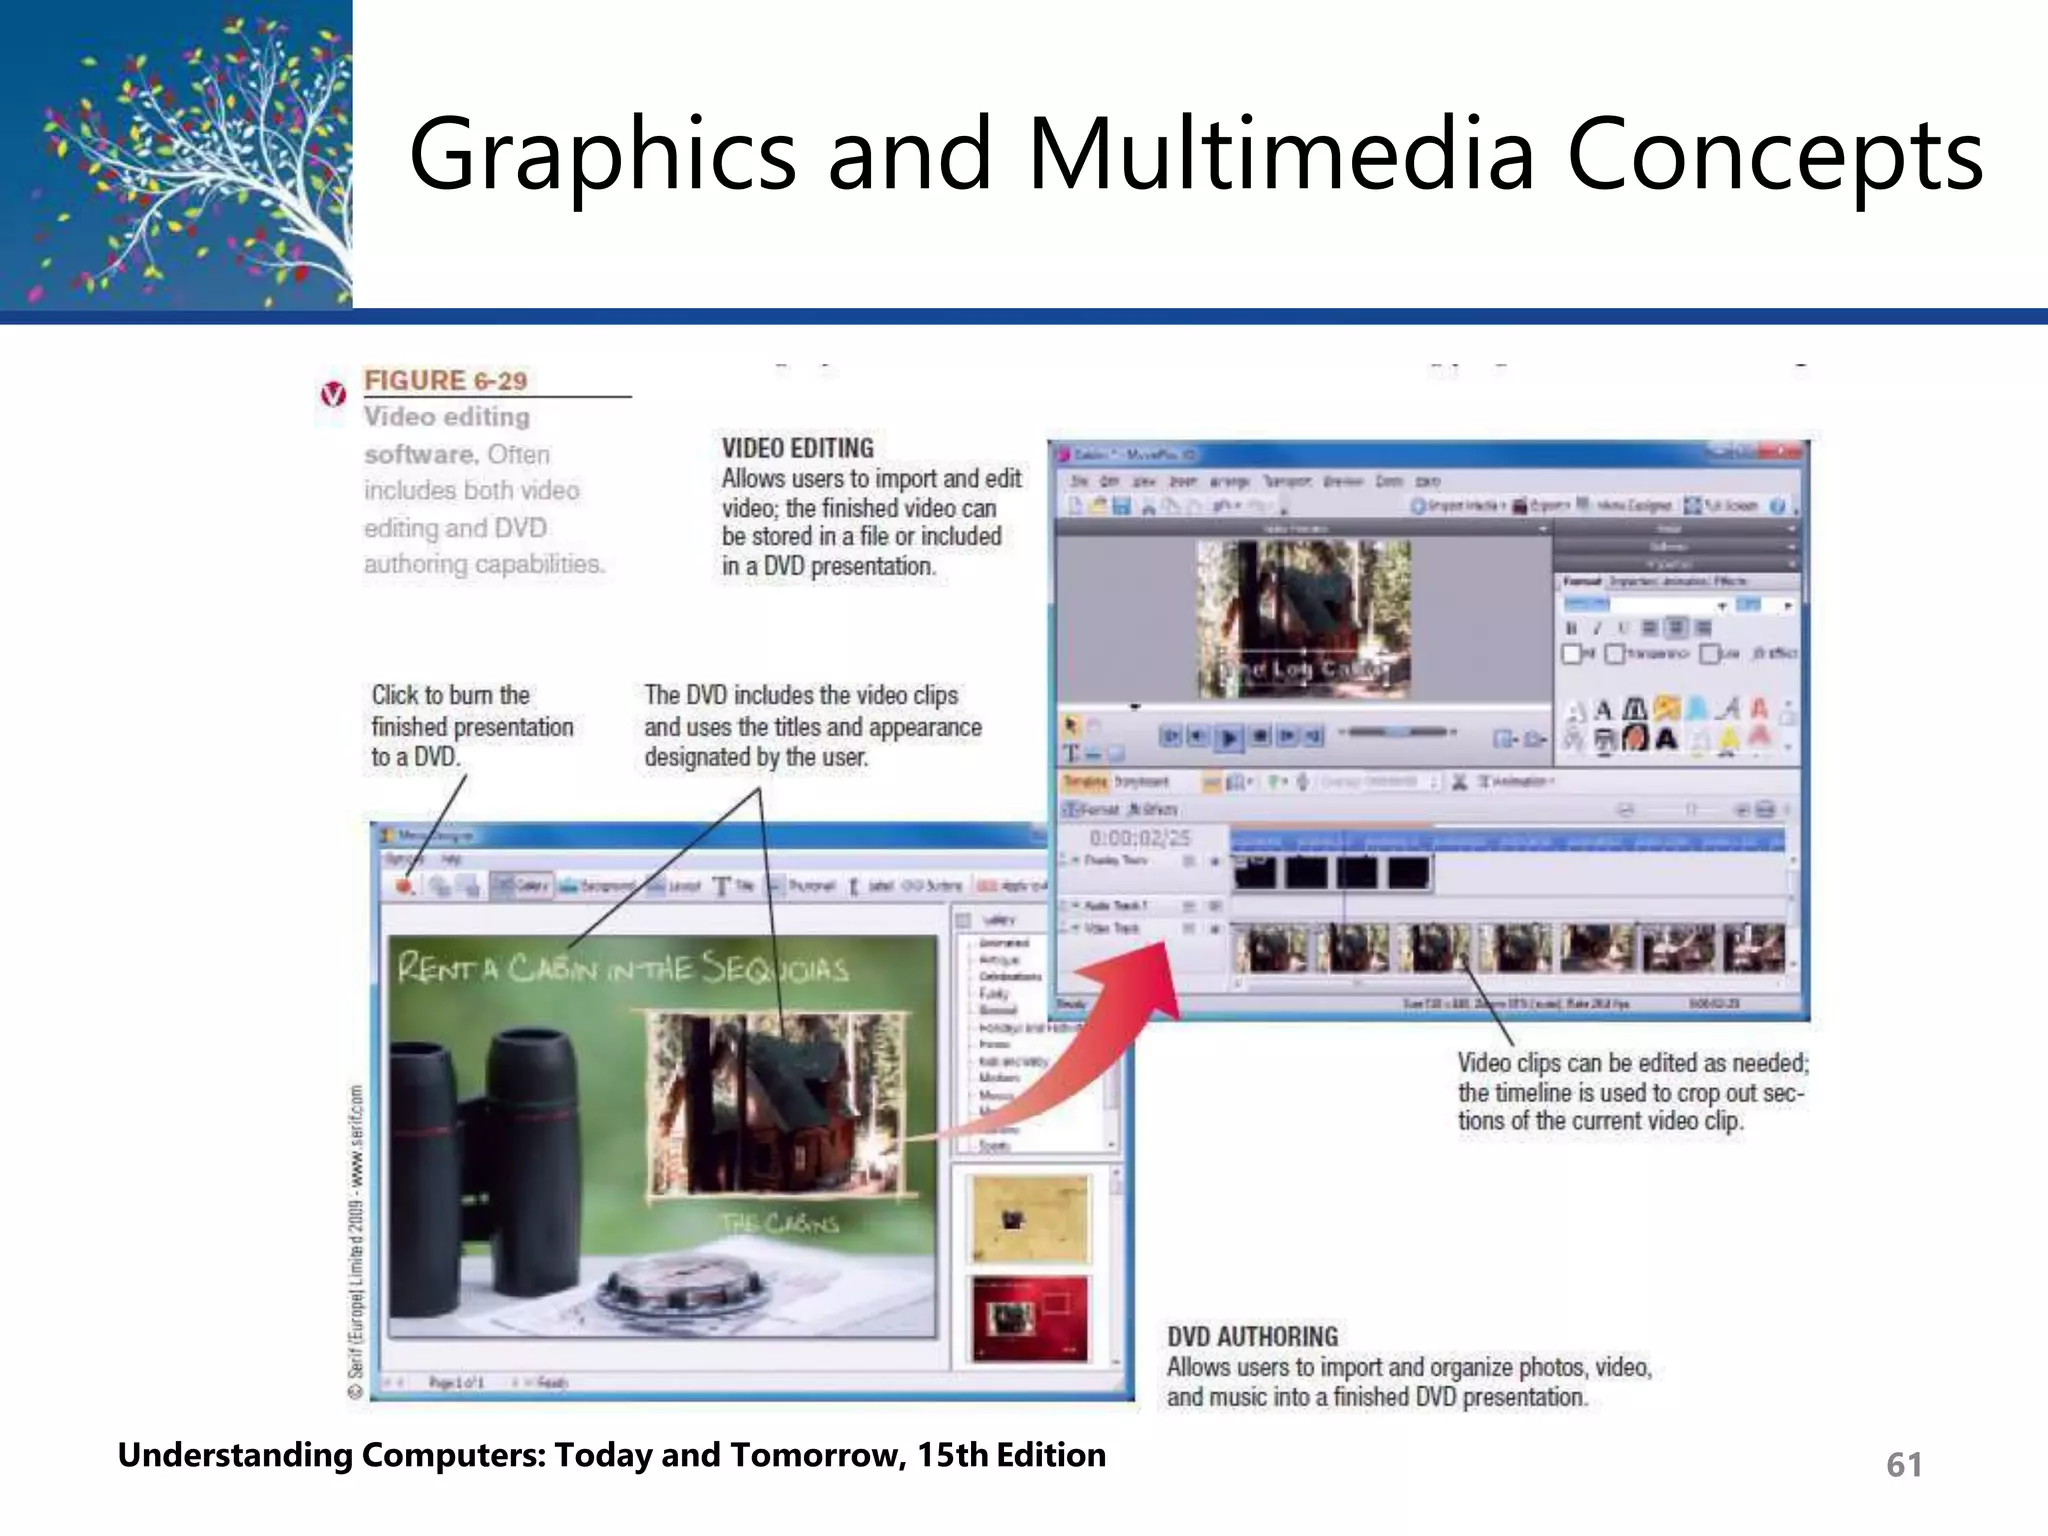The width and height of the screenshot is (2048, 1536).
Task: Open the Options menu in Menu Designer
Action: click(x=405, y=859)
